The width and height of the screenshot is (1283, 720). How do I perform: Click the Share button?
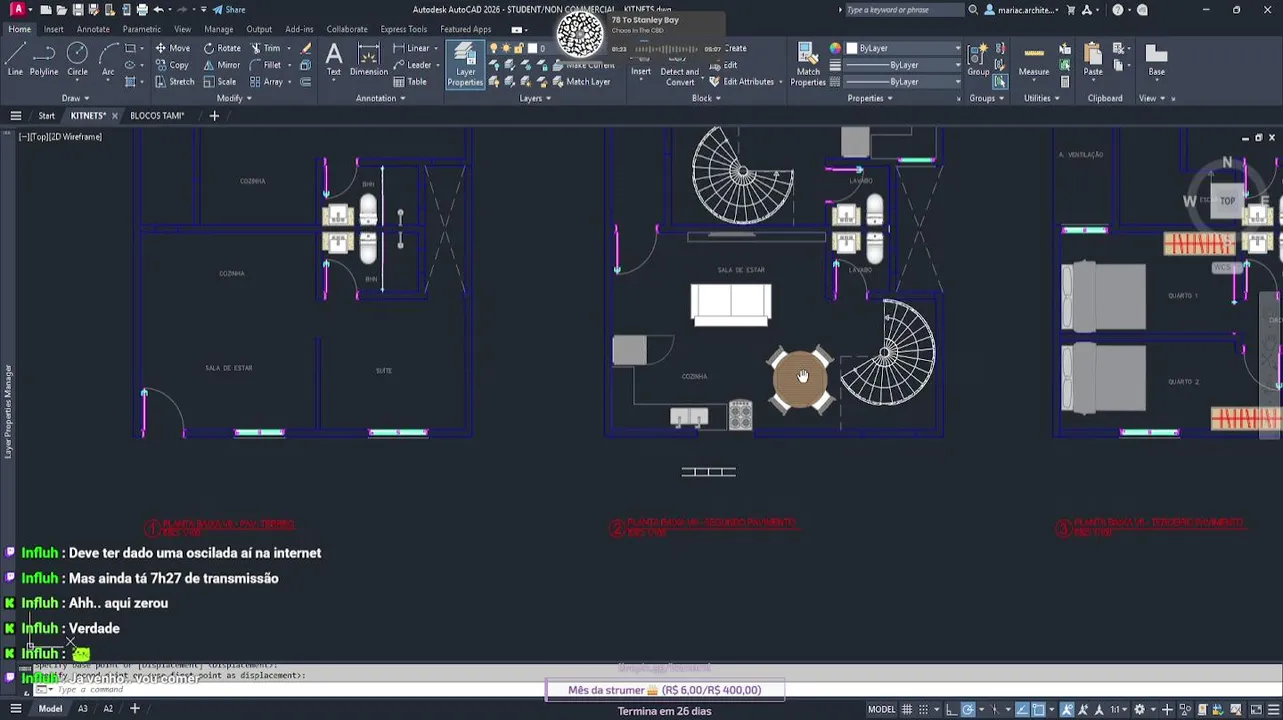pos(229,10)
